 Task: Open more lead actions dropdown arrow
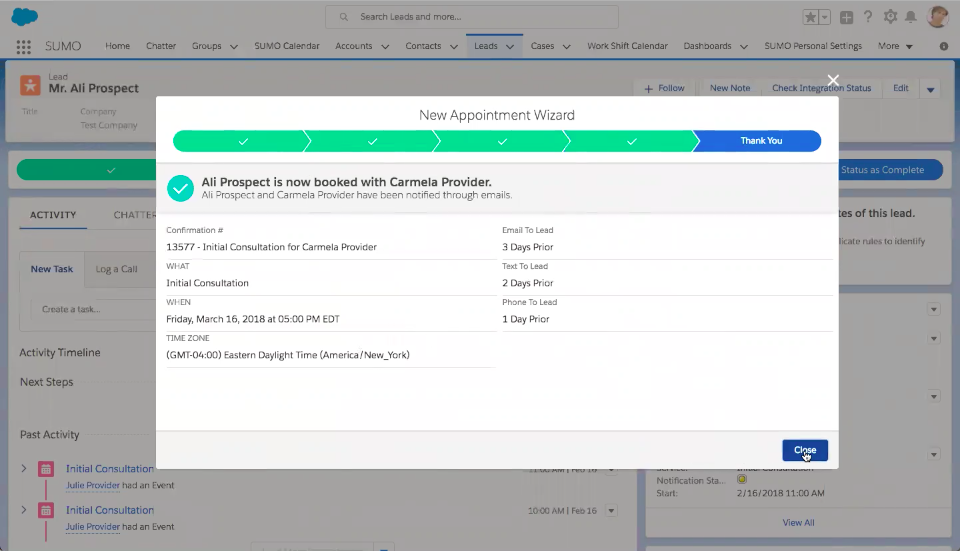930,89
